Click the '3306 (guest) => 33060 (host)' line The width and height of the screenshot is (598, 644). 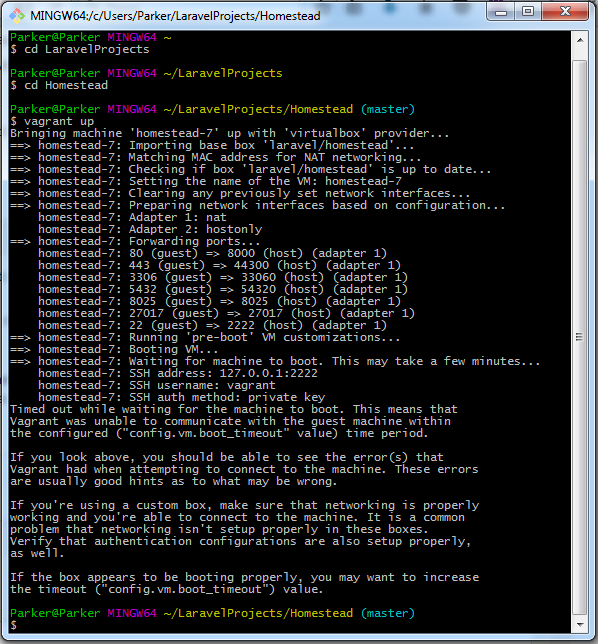pyautogui.click(x=223, y=277)
